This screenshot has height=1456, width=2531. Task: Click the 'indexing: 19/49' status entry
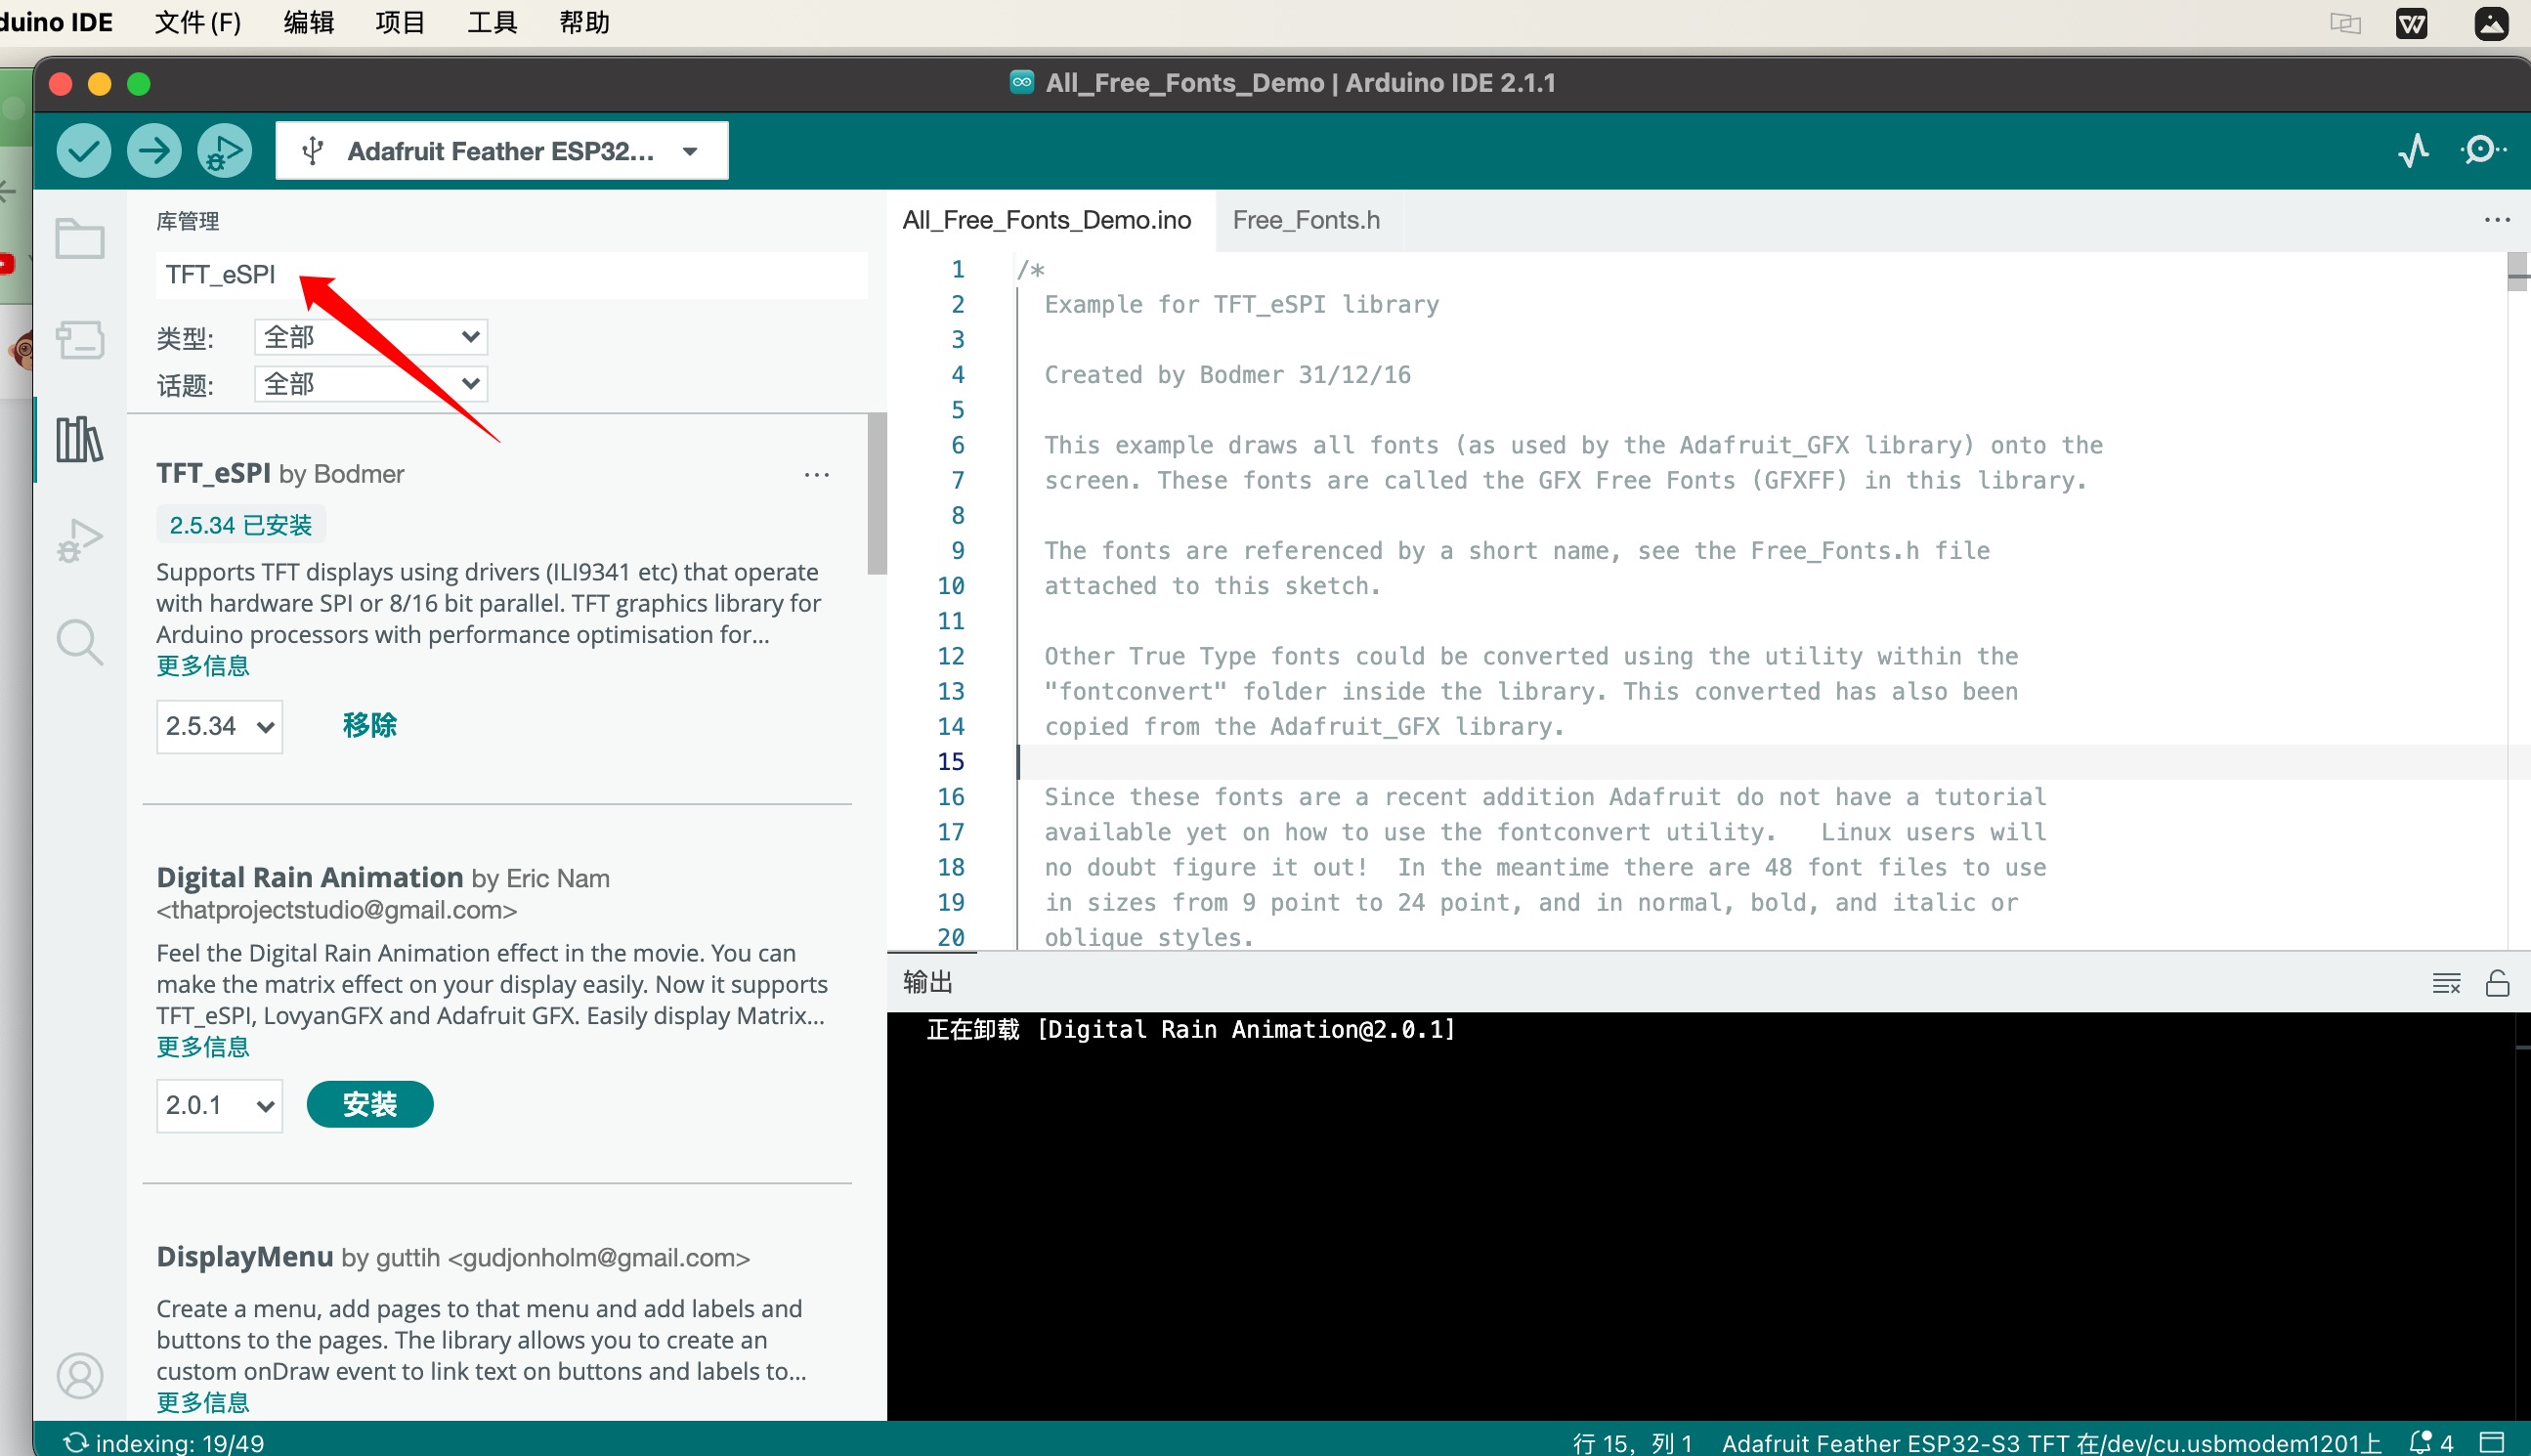pos(164,1443)
